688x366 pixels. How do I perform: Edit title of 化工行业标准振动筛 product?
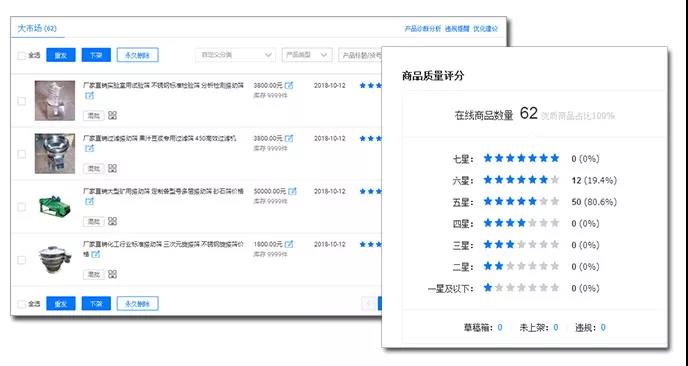pos(96,254)
